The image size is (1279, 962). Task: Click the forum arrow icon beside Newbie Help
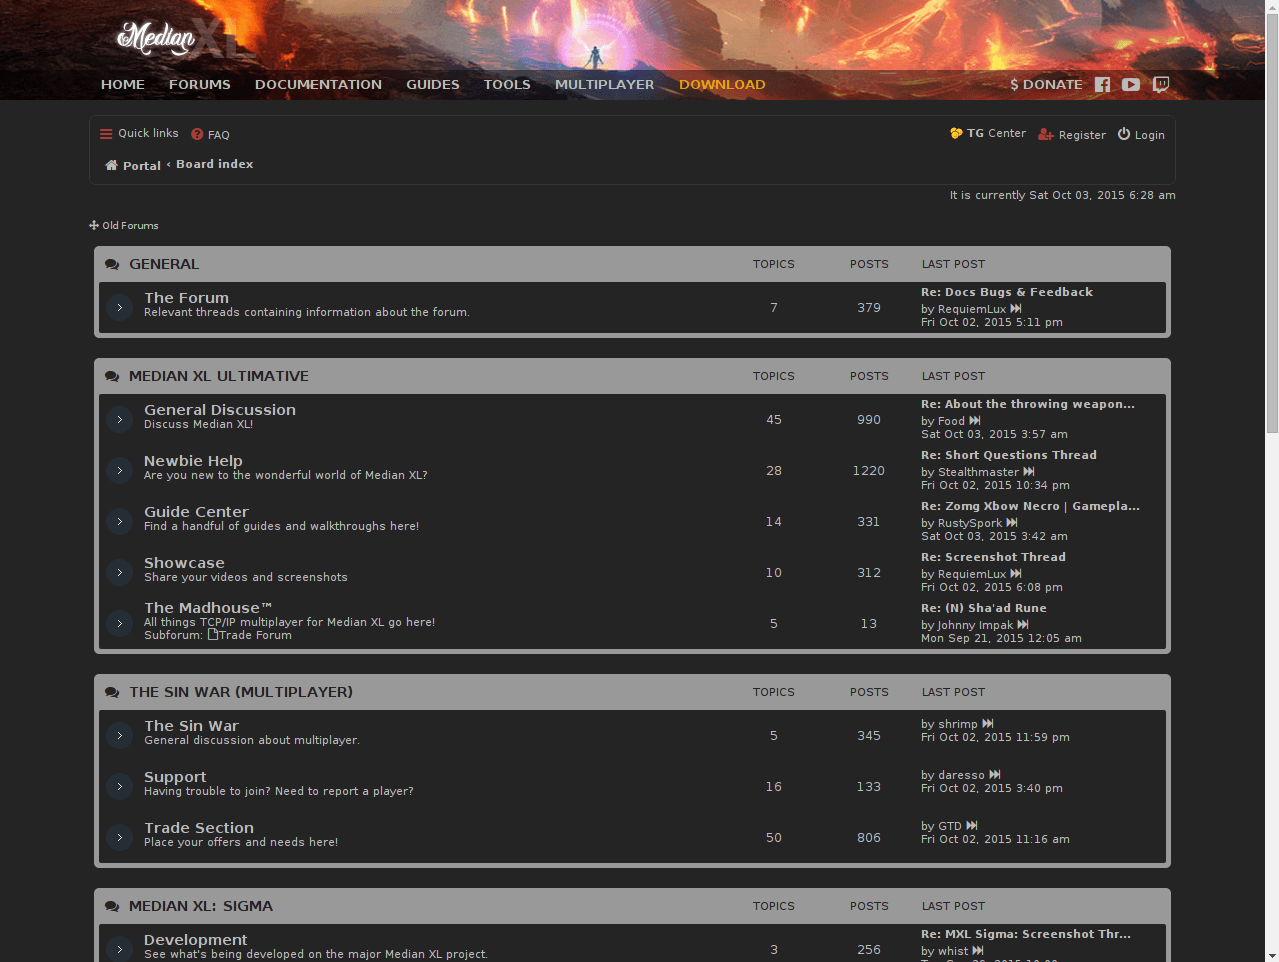coord(119,471)
